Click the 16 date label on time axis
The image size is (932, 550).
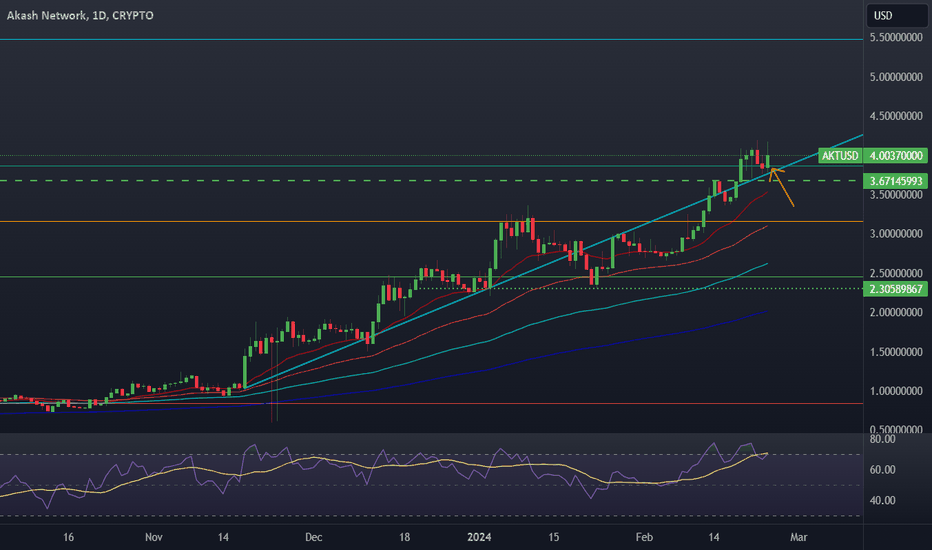click(68, 537)
